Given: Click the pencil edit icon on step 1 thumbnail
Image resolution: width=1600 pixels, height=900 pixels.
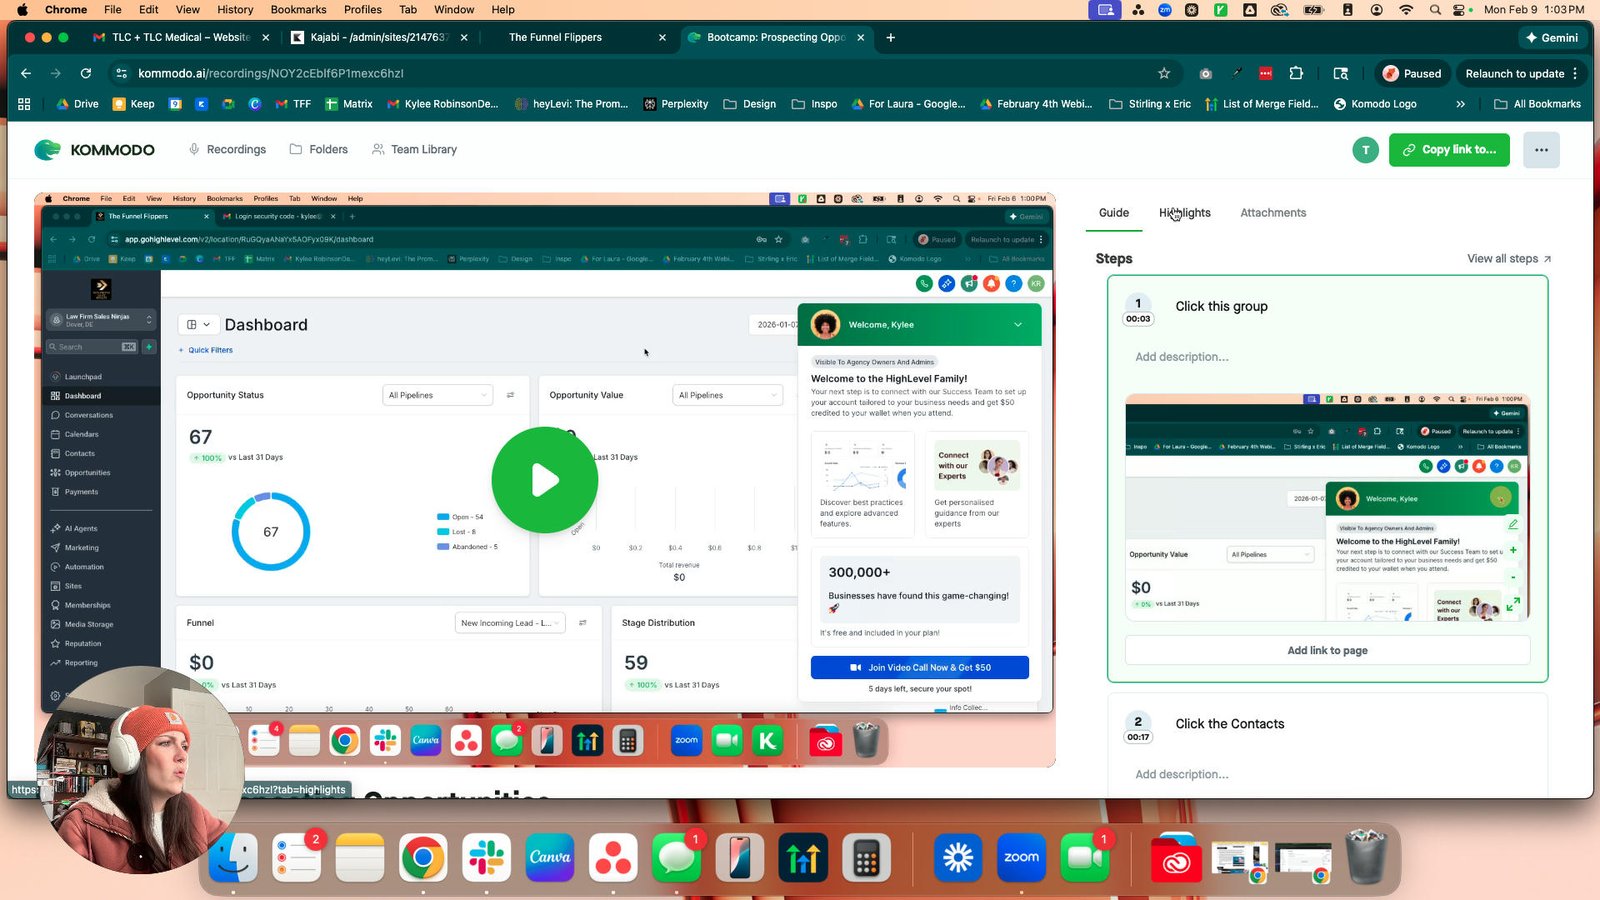Looking at the screenshot, I should tap(1513, 524).
